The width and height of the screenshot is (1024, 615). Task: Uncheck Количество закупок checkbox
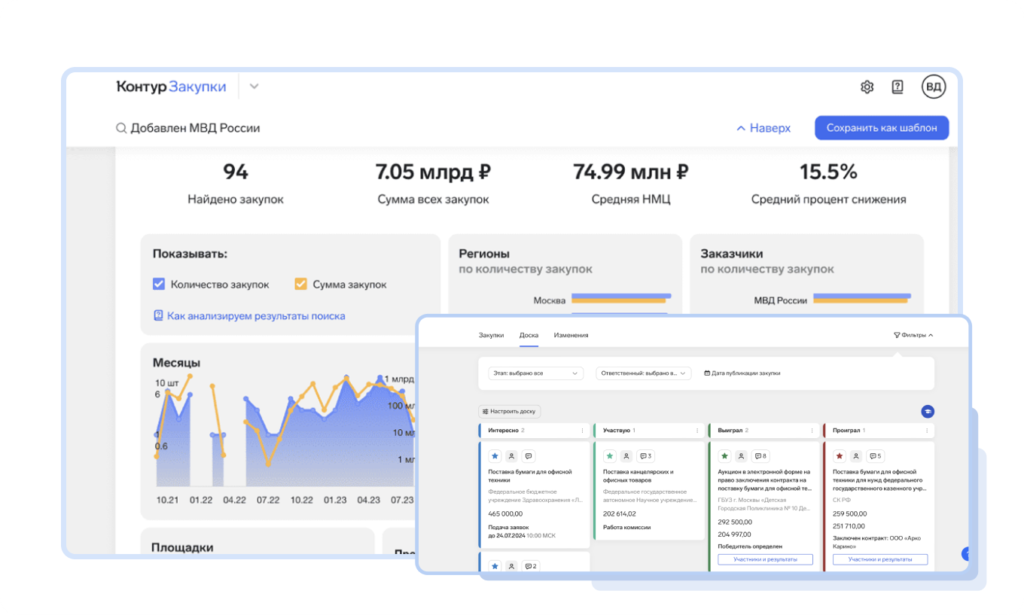[159, 284]
